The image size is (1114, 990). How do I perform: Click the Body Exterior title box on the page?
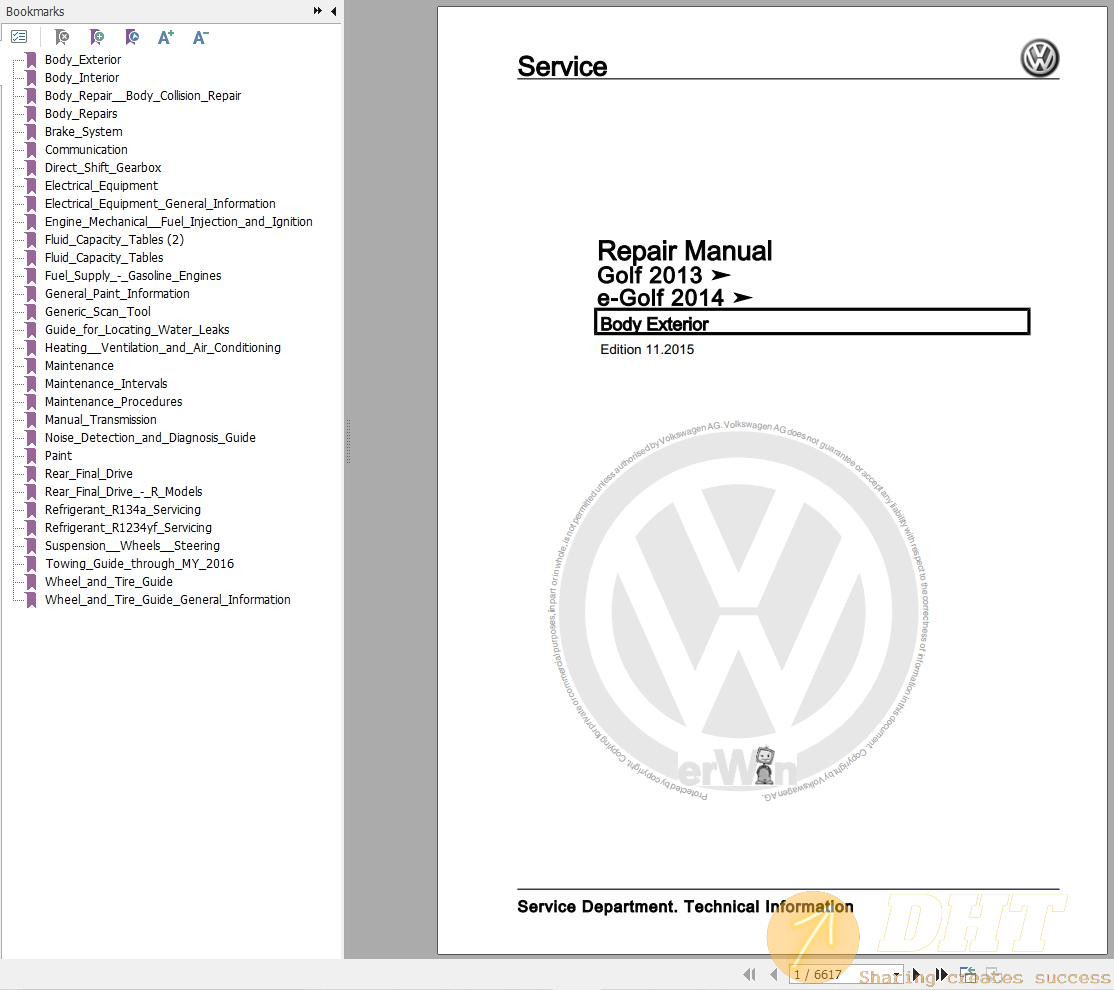pos(812,322)
